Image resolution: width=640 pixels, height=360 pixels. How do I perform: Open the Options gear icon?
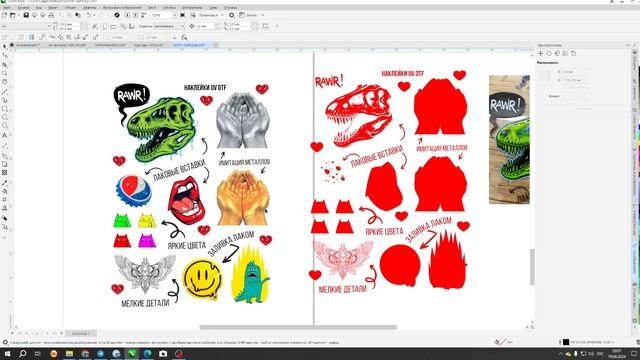(x=231, y=15)
